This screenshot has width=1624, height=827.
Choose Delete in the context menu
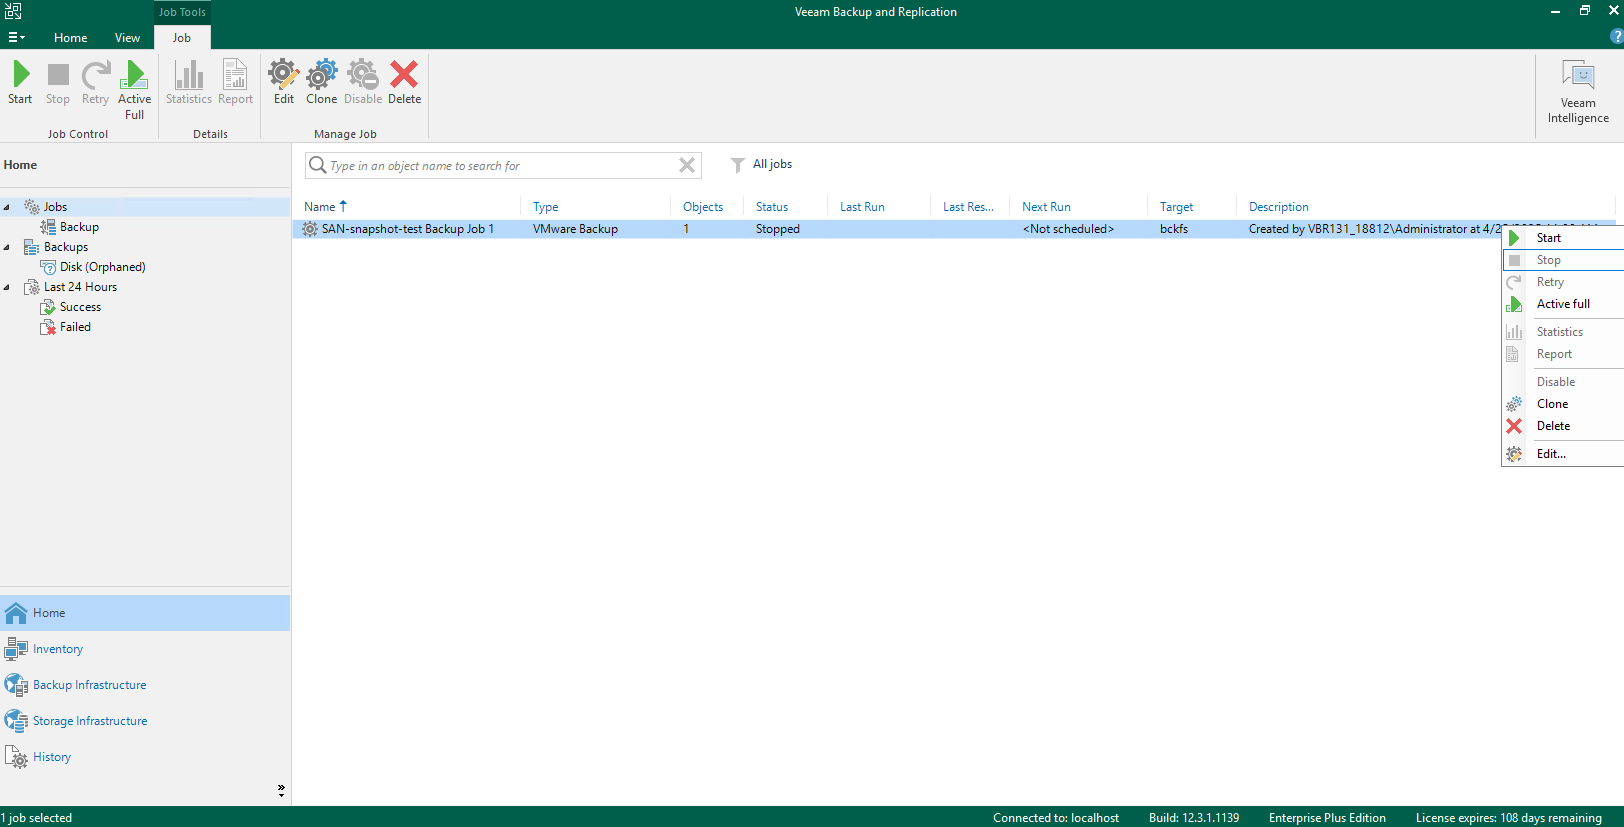pos(1553,426)
